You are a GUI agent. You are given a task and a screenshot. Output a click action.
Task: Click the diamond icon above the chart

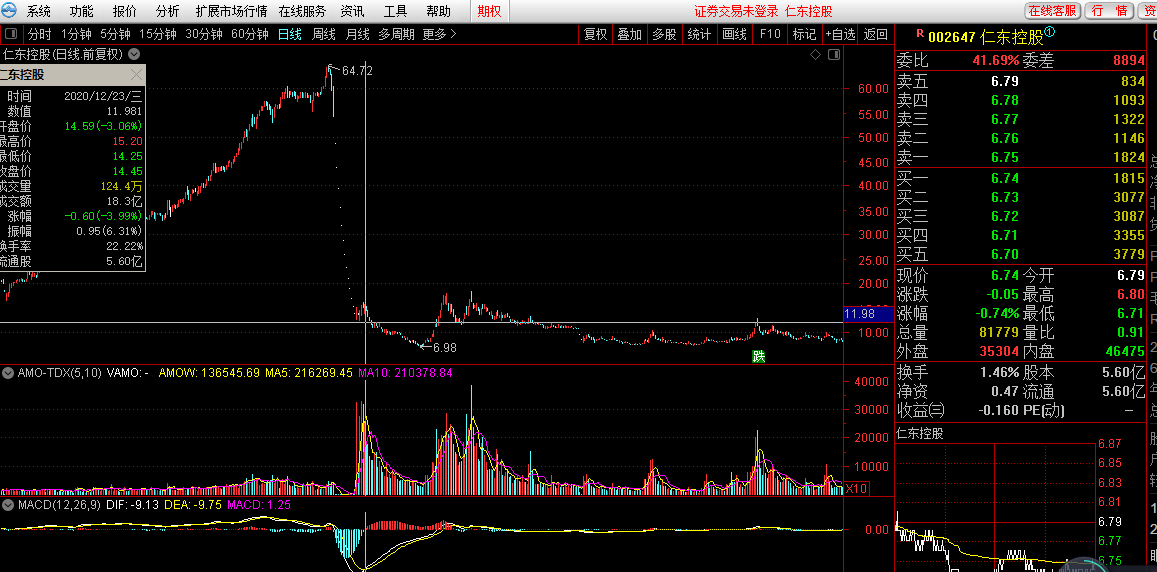coord(816,54)
